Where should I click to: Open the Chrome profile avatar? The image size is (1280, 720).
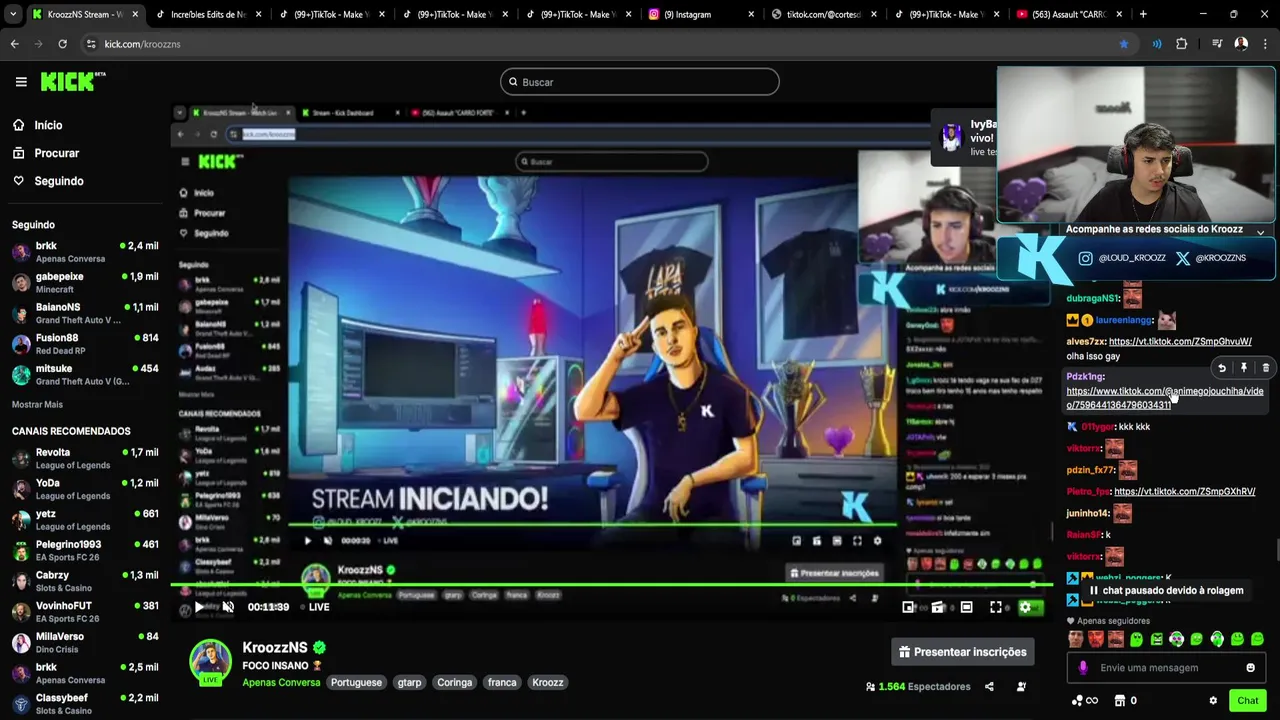1241,44
